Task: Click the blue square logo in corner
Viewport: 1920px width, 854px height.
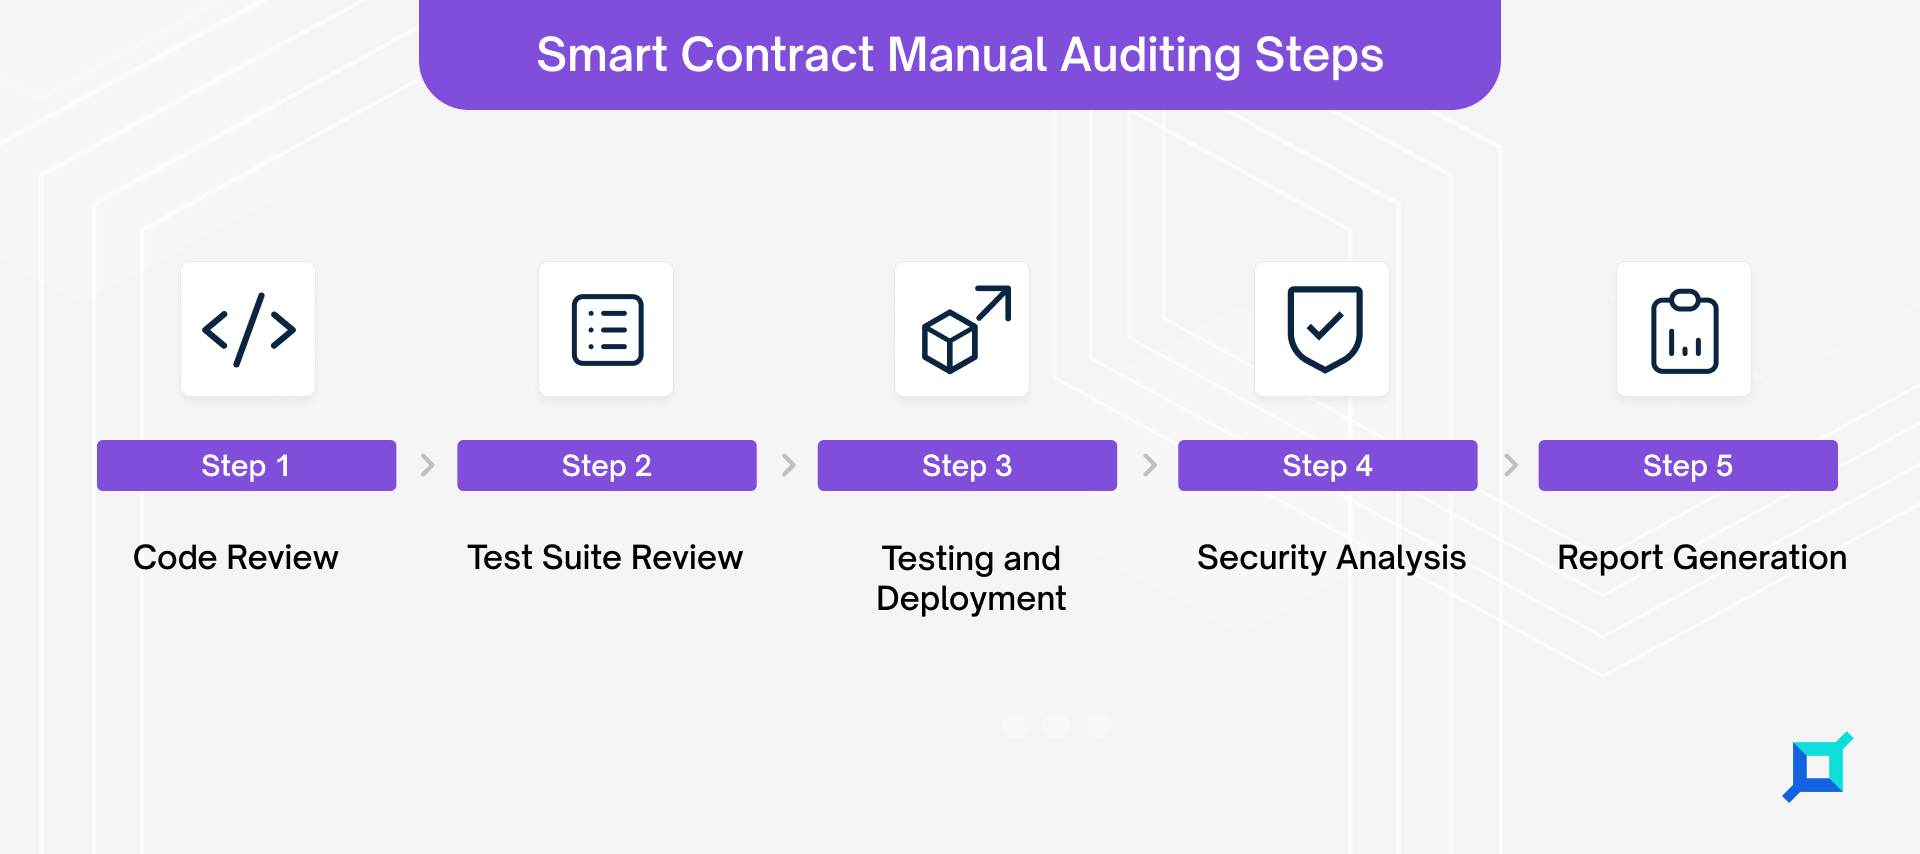Action: (x=1818, y=767)
